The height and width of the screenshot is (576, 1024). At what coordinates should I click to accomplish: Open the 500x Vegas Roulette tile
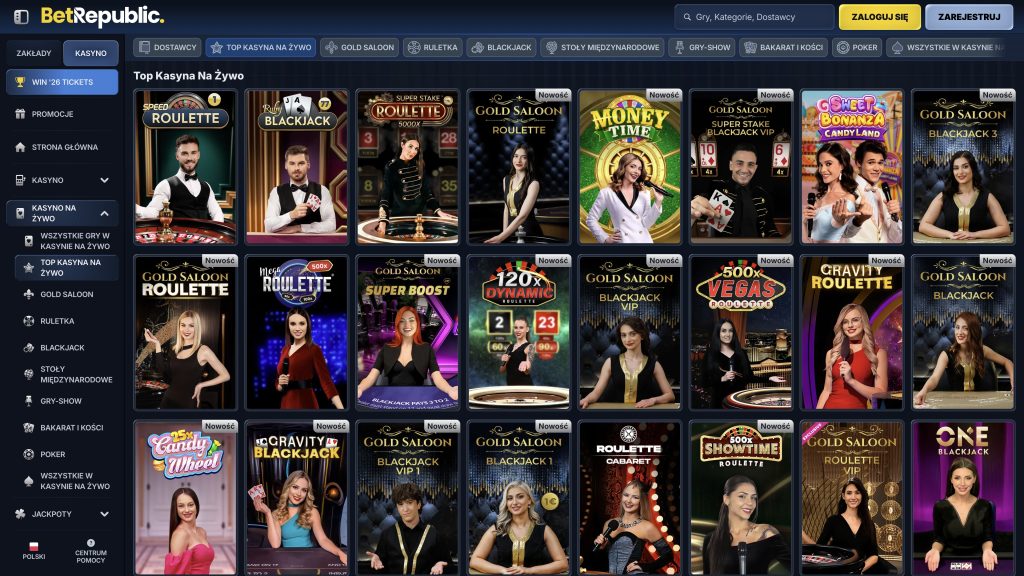click(741, 332)
